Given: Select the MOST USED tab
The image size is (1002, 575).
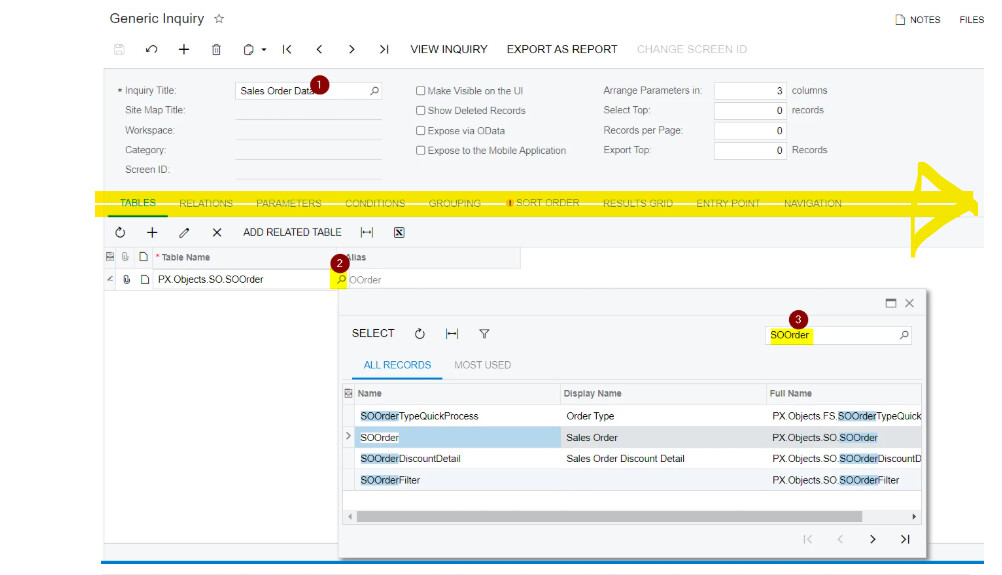Looking at the screenshot, I should [x=482, y=365].
